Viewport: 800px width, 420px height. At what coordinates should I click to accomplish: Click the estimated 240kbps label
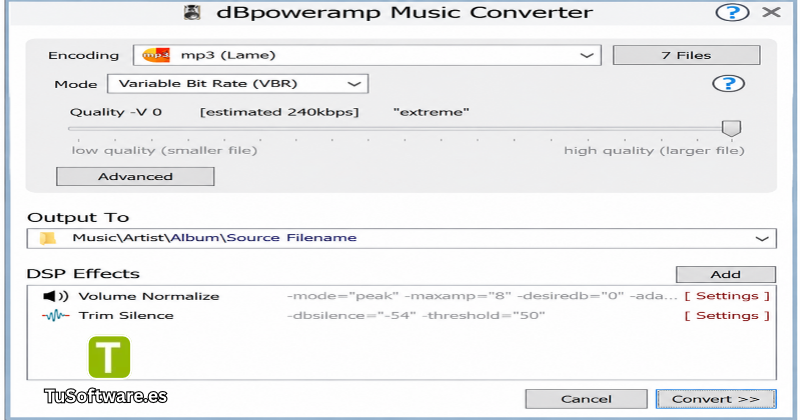[279, 112]
